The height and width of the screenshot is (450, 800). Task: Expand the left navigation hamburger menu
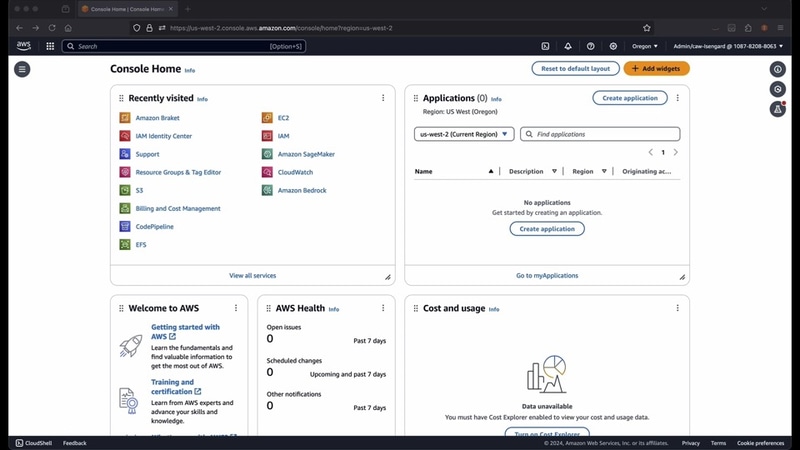tap(22, 69)
